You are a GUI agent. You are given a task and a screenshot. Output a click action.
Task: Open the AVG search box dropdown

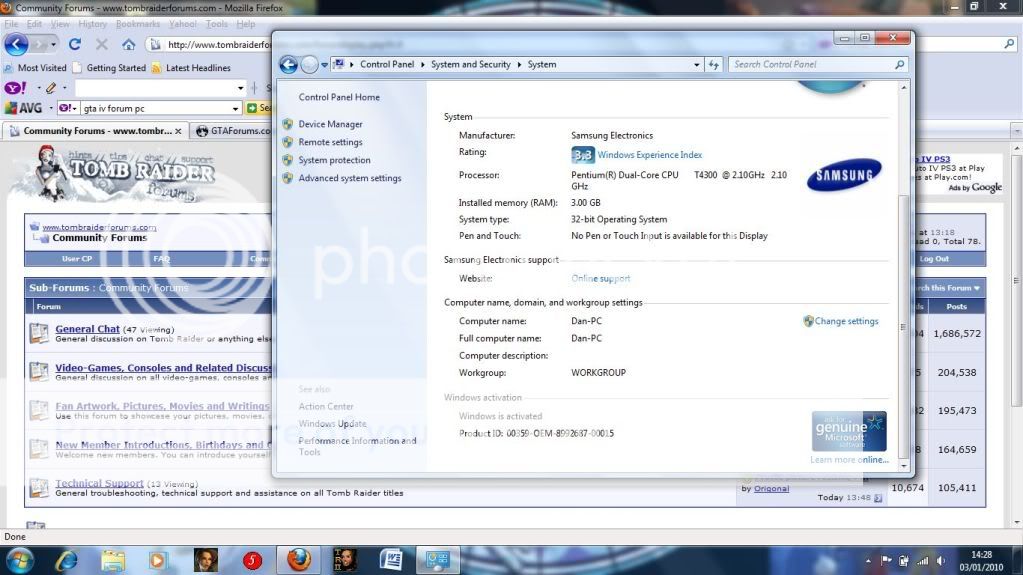tap(237, 108)
